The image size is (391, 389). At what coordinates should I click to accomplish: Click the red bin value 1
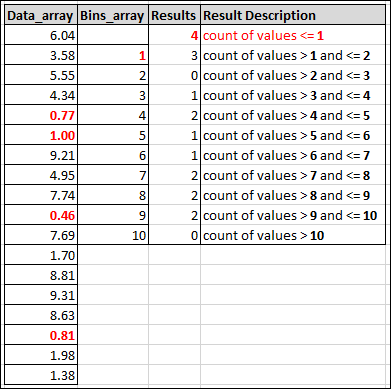coord(113,55)
